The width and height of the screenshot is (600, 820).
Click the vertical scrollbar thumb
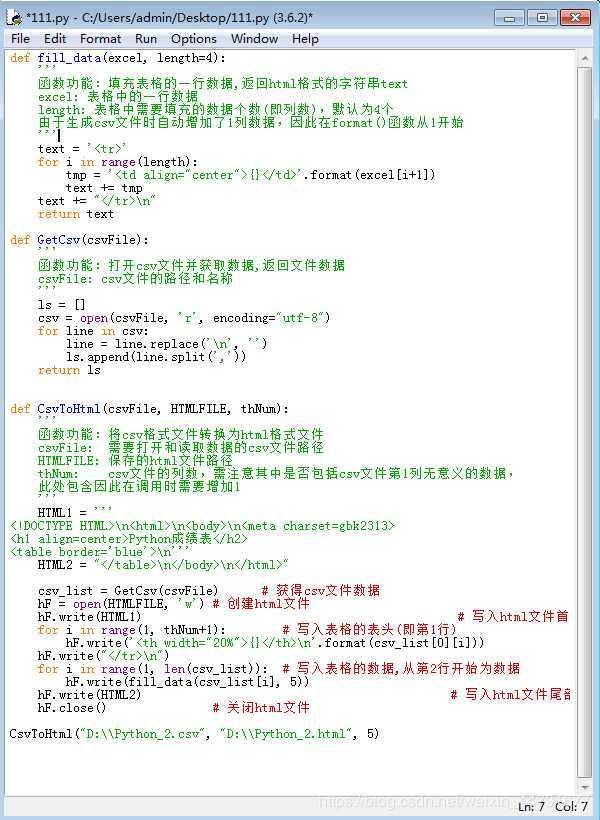tap(584, 422)
